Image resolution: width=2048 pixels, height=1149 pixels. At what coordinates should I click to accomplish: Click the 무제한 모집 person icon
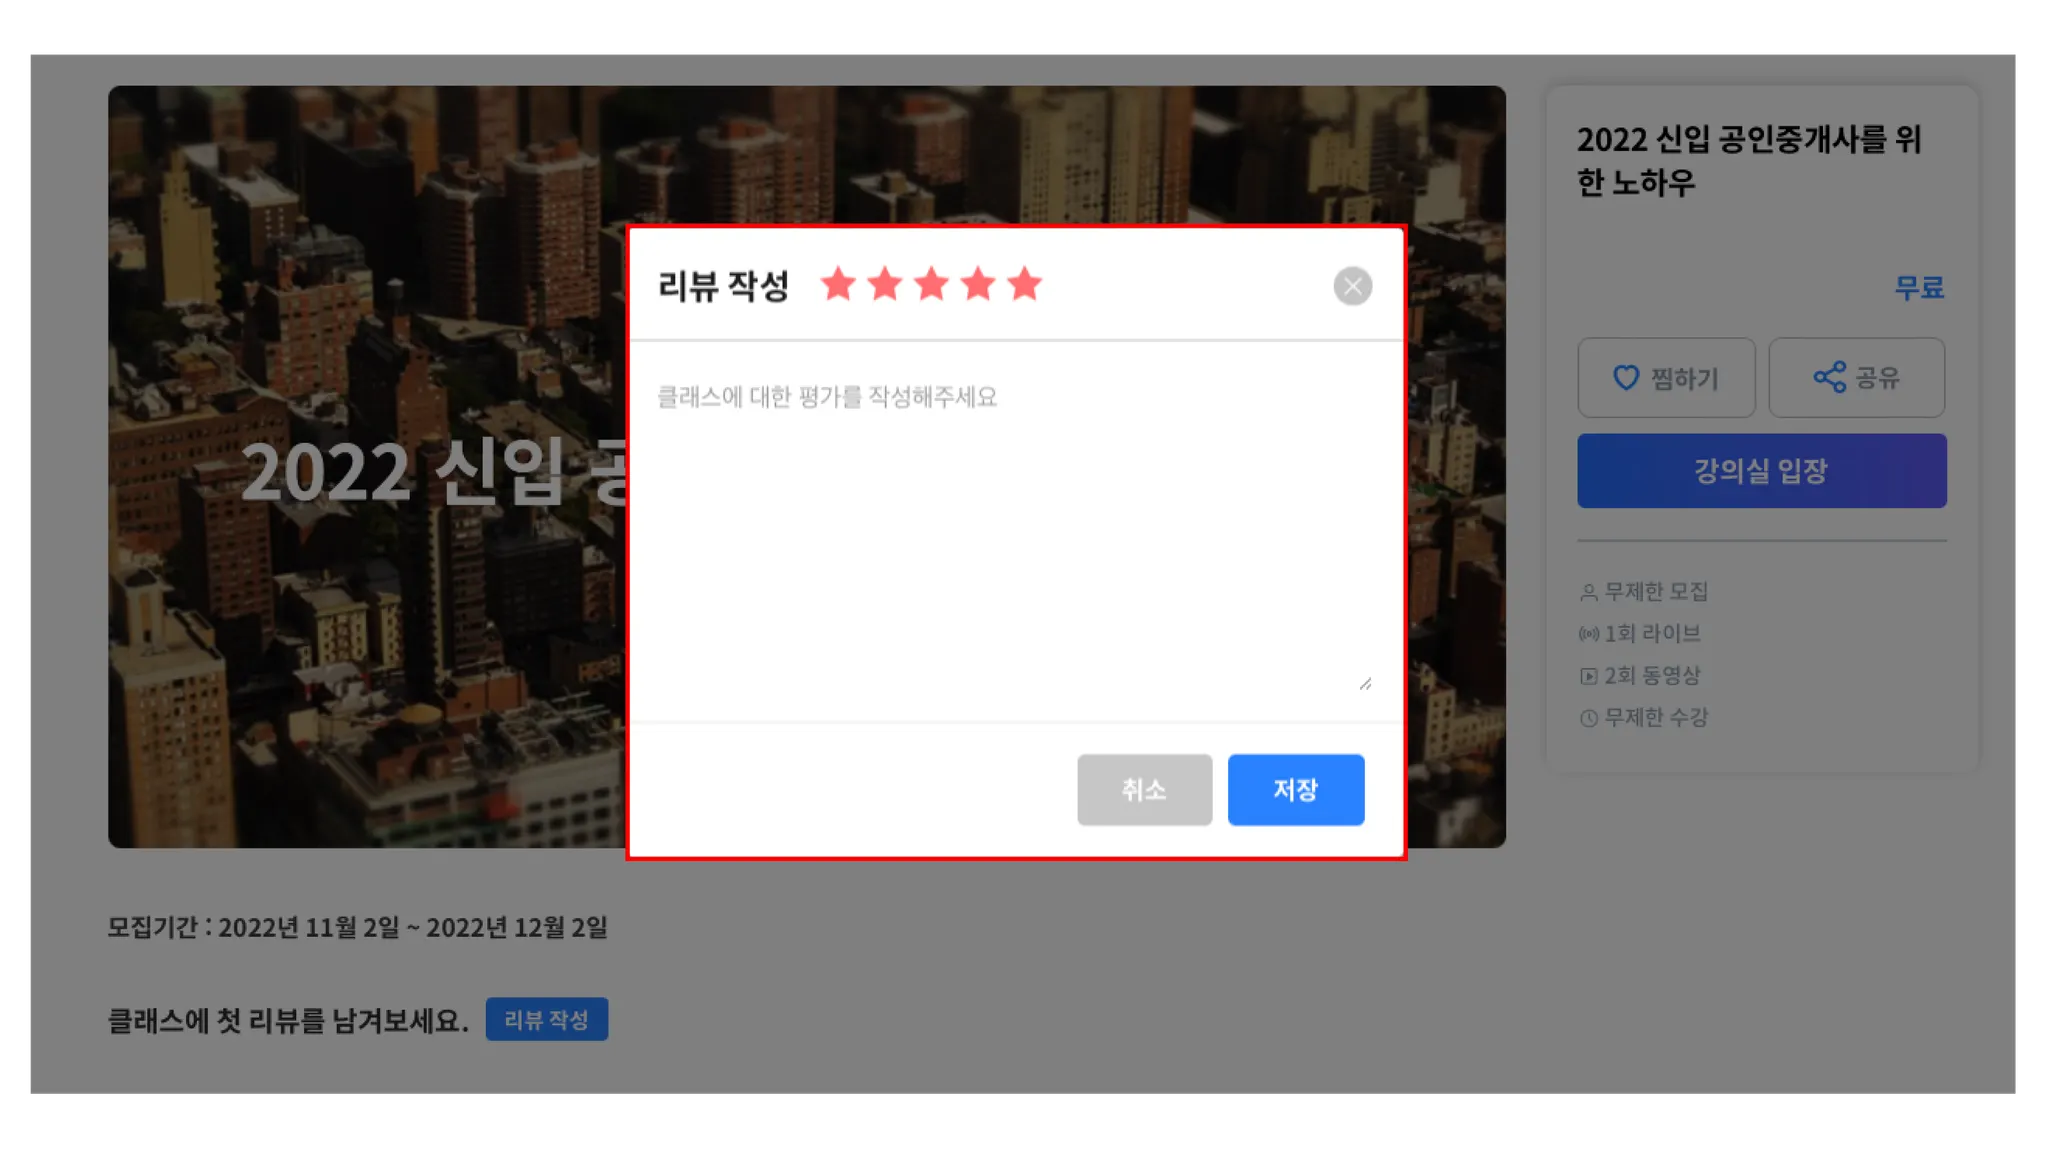pyautogui.click(x=1588, y=592)
